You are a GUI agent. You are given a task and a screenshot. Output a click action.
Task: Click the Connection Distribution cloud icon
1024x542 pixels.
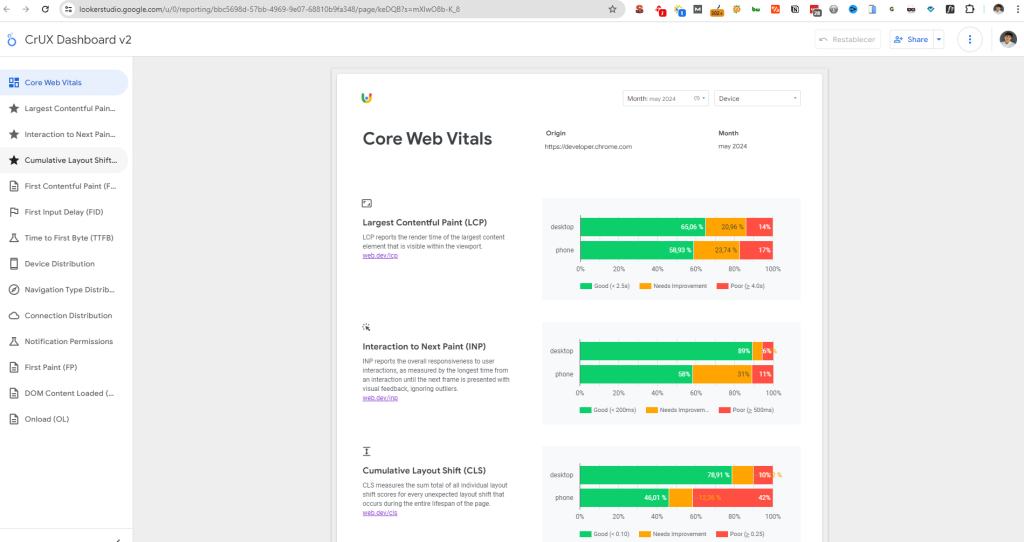[x=14, y=316]
